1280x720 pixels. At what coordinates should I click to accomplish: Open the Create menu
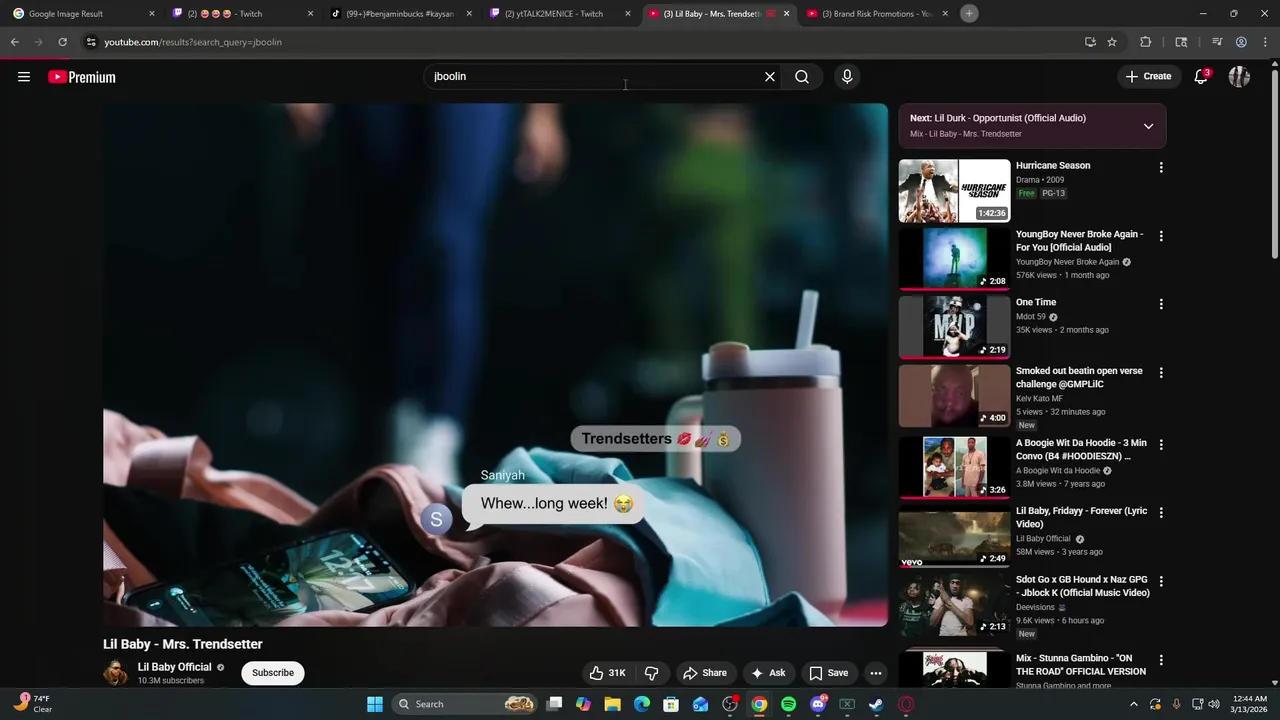pos(1148,77)
